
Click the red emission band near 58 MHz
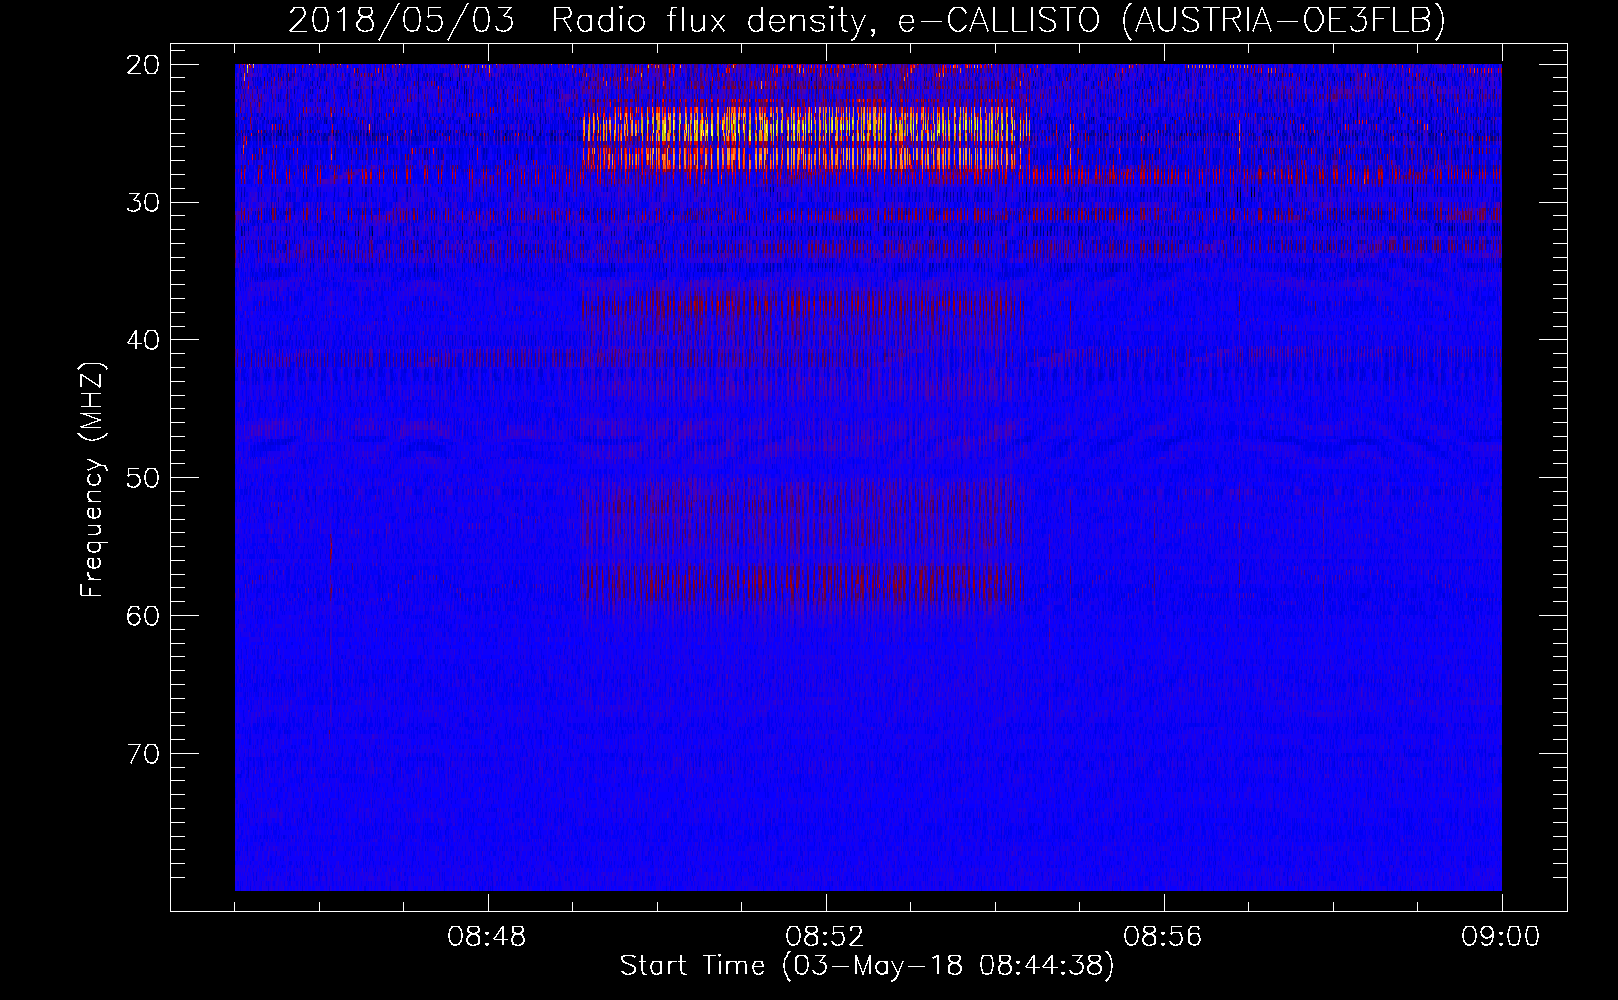tap(800, 585)
